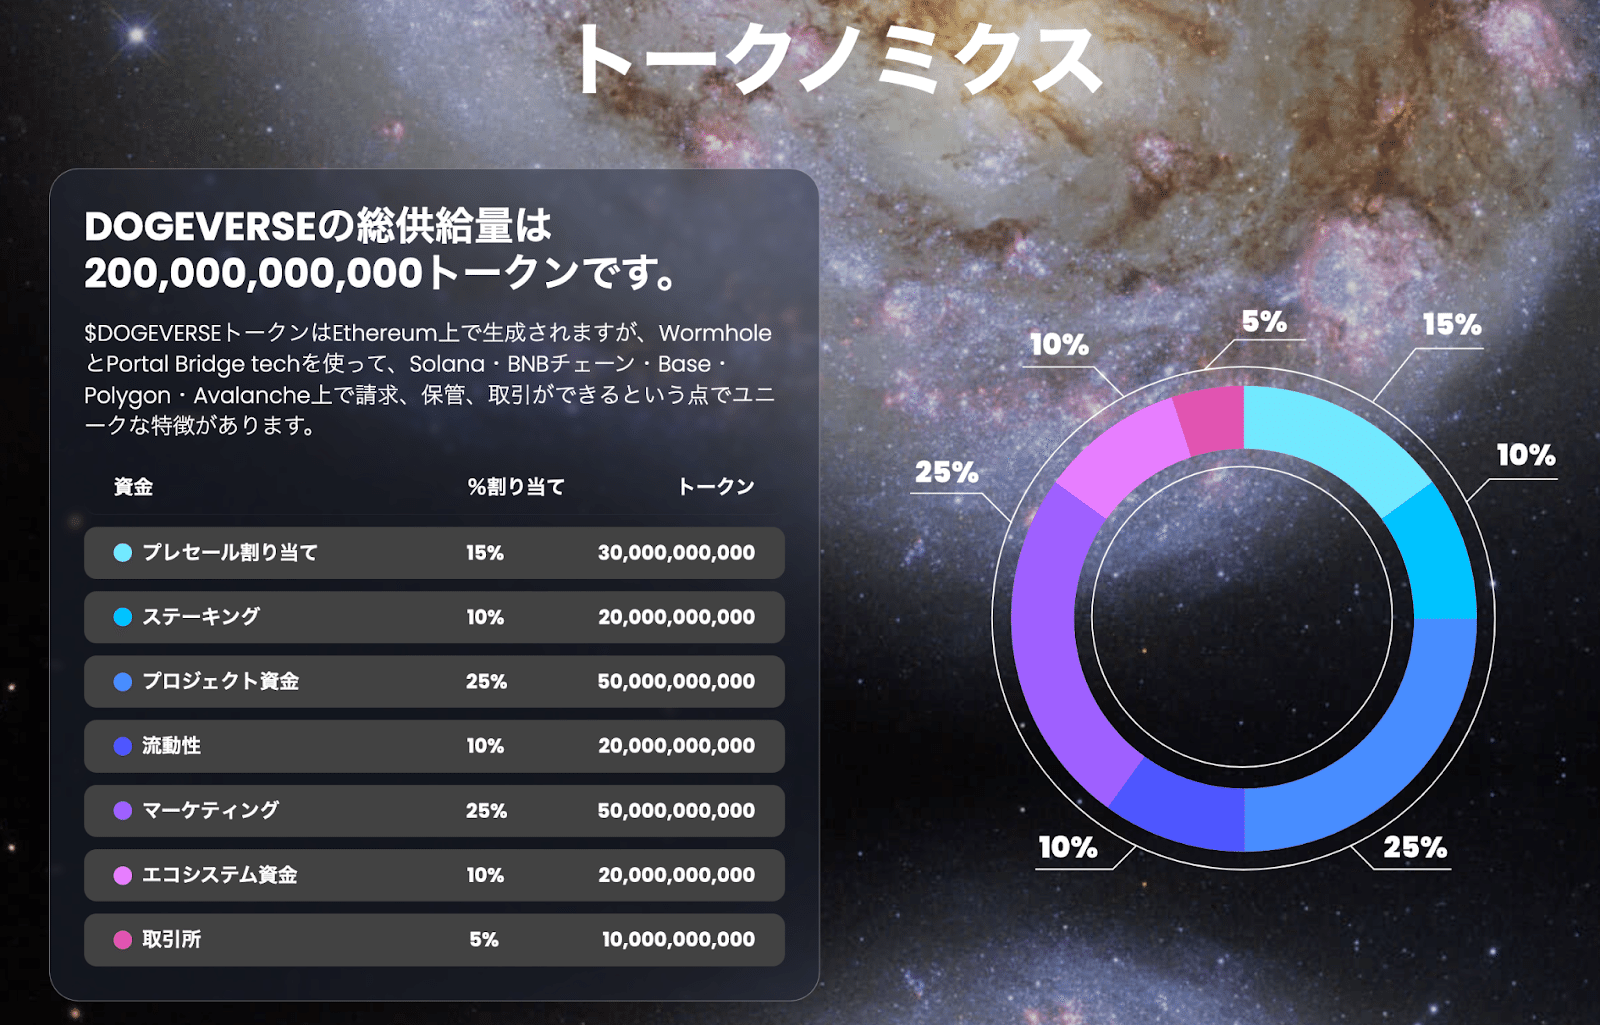Screen dimensions: 1600x1025
Task: Click the cyan dot beside ステーキング
Action: pos(123,617)
